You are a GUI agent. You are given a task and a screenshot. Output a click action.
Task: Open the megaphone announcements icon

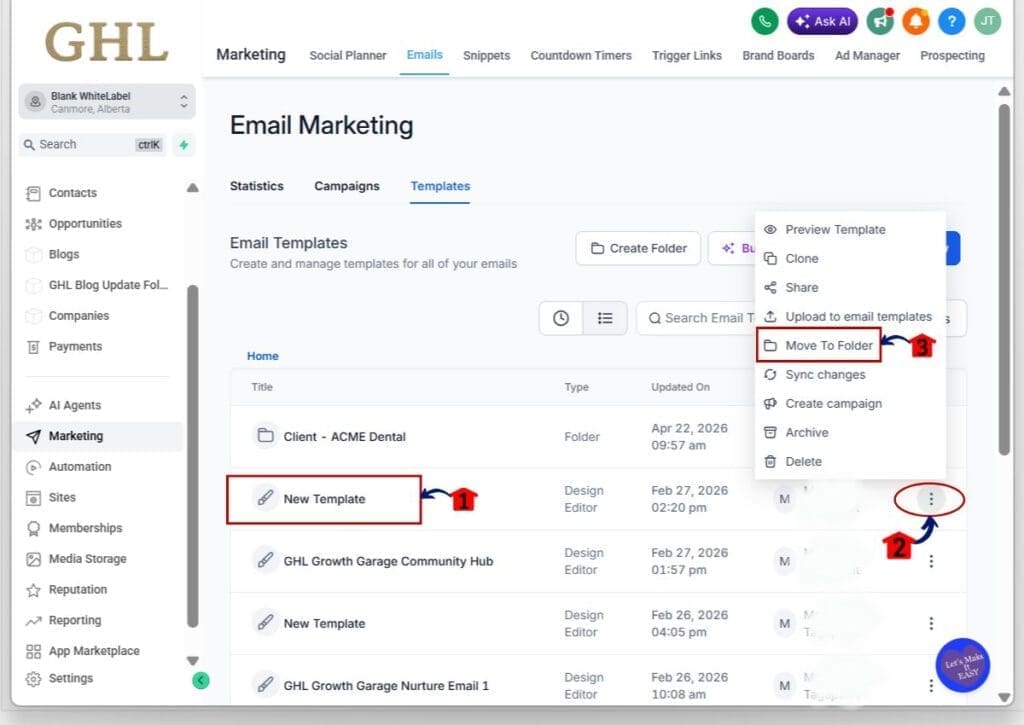point(880,21)
